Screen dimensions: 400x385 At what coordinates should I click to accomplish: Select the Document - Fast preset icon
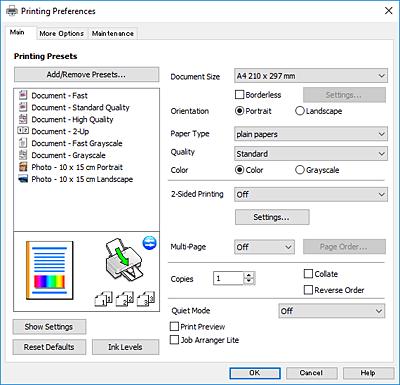(23, 95)
